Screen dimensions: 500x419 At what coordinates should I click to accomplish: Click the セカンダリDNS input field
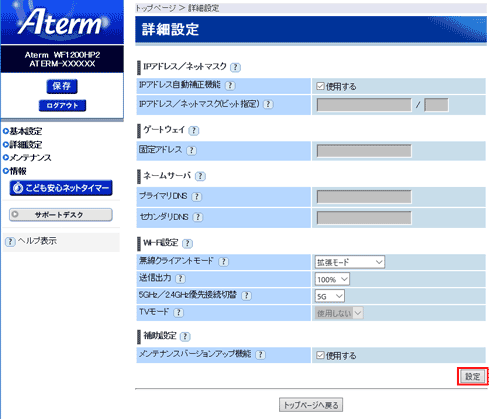click(x=364, y=218)
